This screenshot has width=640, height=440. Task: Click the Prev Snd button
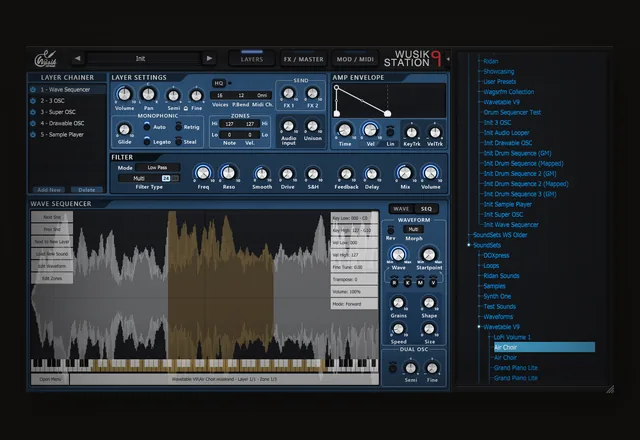pyautogui.click(x=52, y=229)
